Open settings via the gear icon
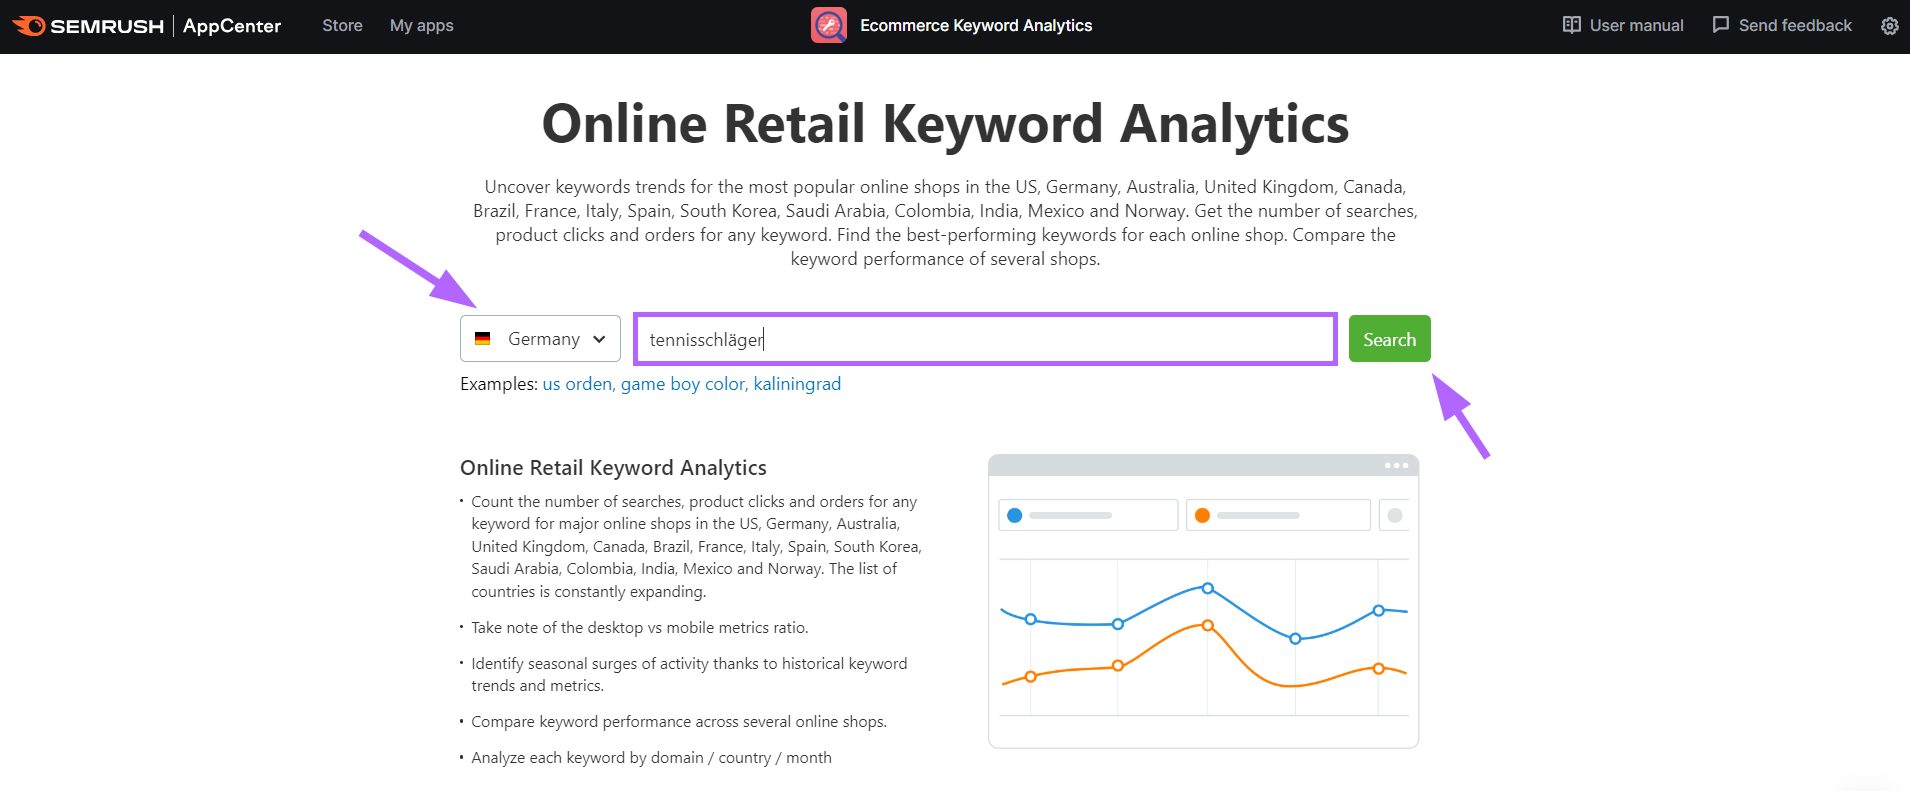Viewport: 1910px width, 791px height. click(1889, 26)
